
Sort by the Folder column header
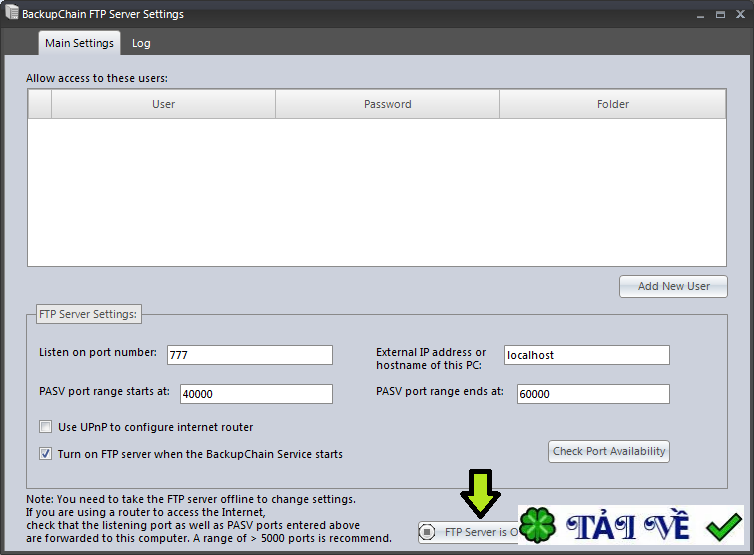[613, 104]
